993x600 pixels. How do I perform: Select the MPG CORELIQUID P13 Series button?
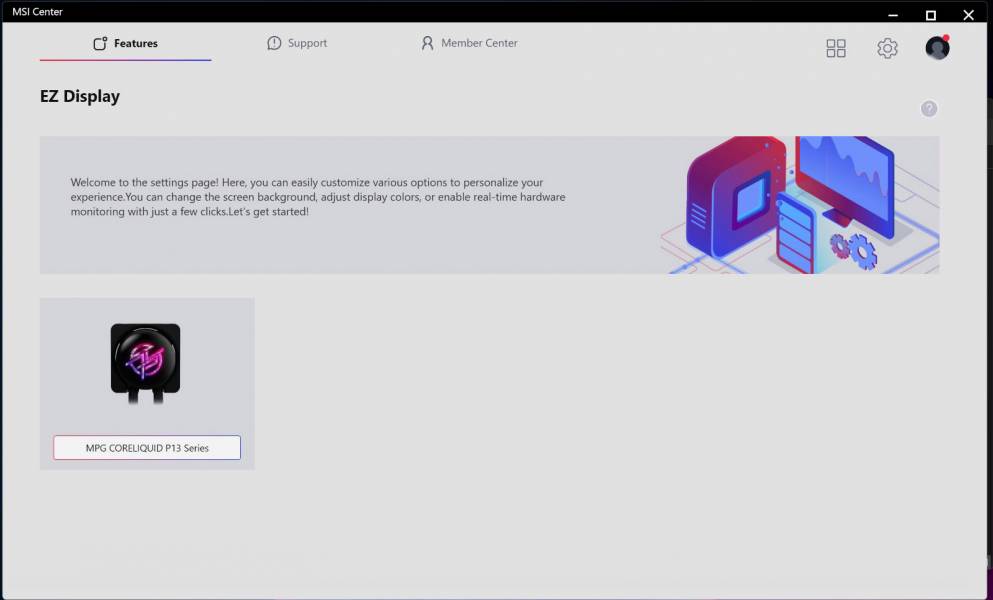click(x=147, y=448)
